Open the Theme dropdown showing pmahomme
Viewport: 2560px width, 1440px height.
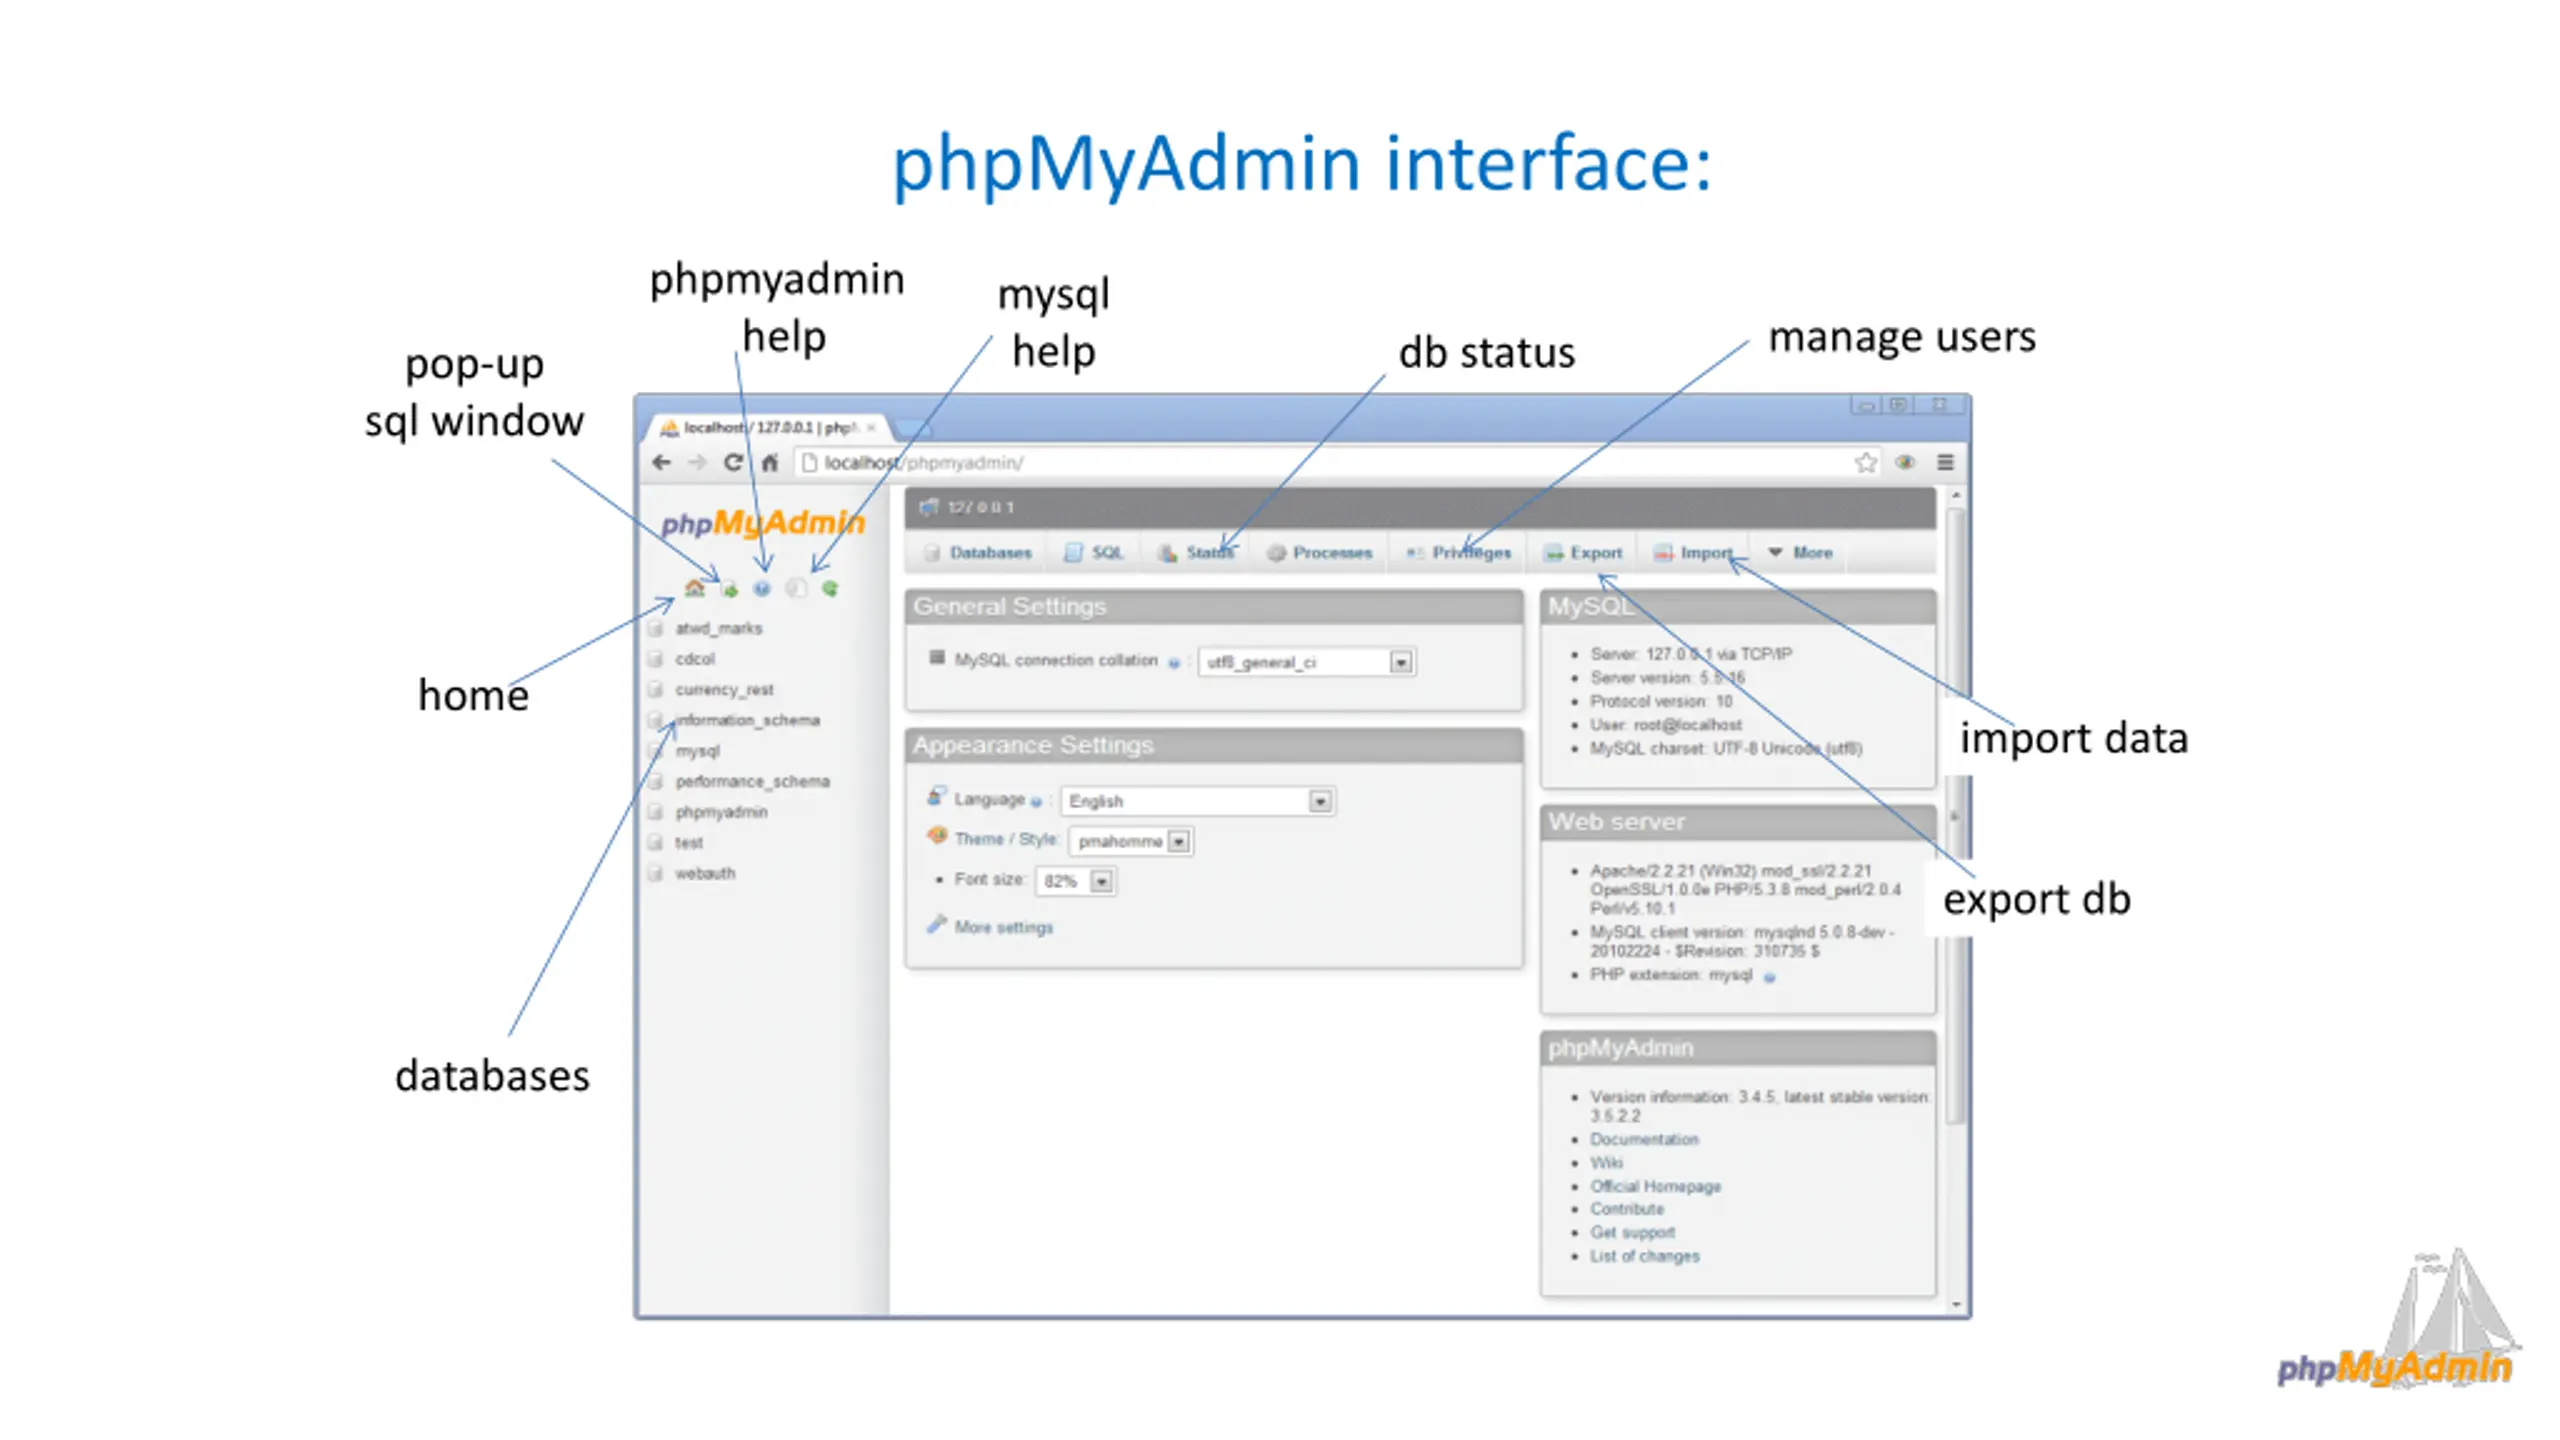coord(1130,841)
